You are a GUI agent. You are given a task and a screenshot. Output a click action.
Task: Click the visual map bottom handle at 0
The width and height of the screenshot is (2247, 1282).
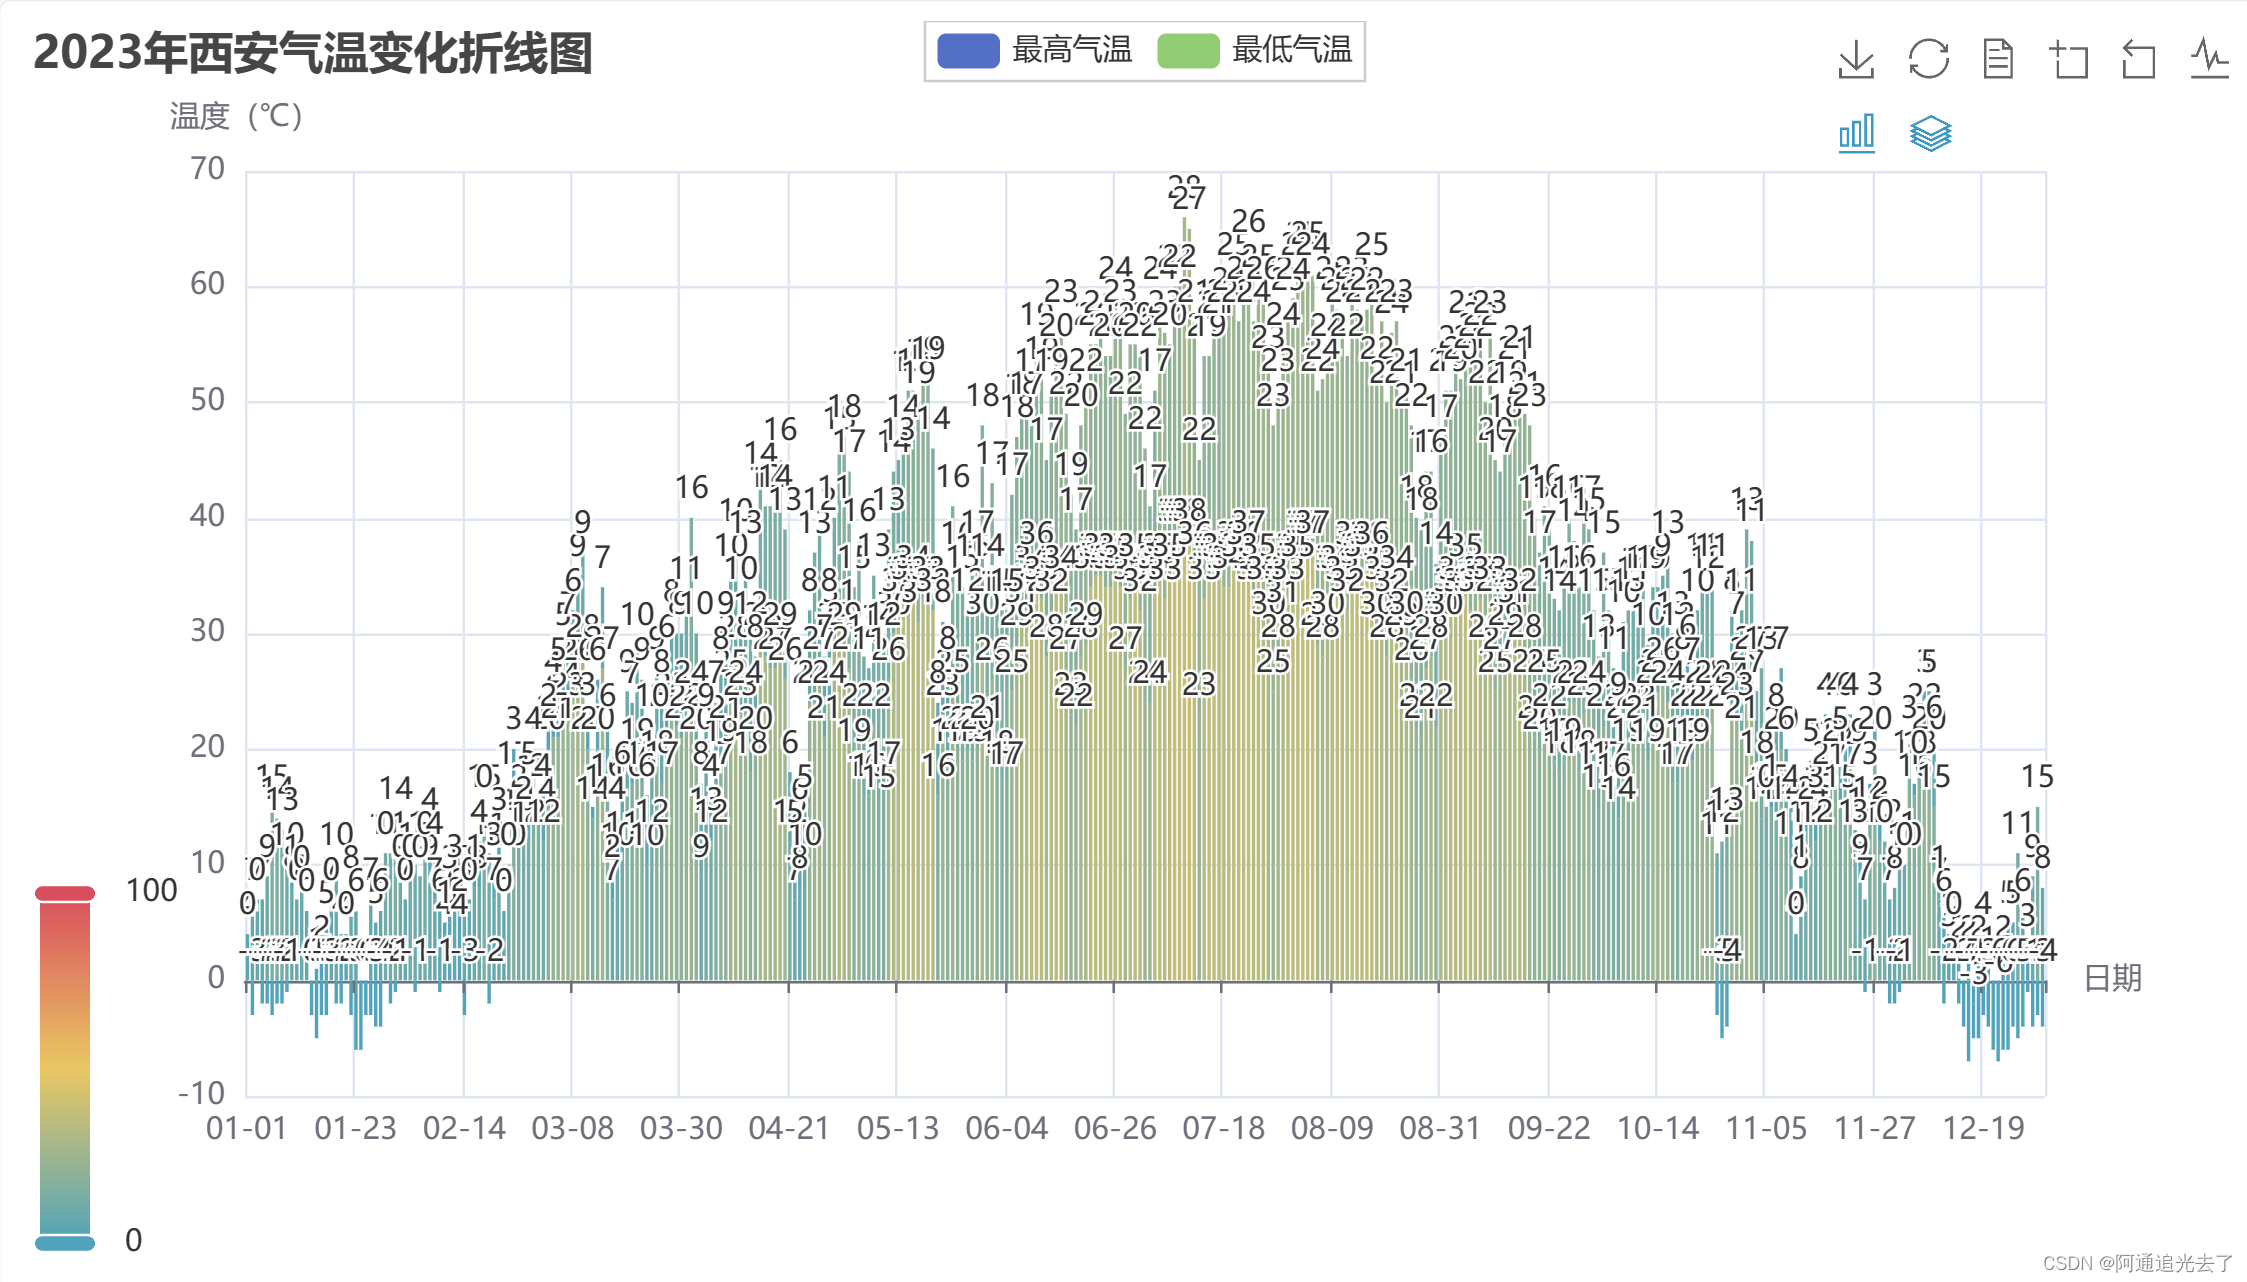coord(65,1243)
